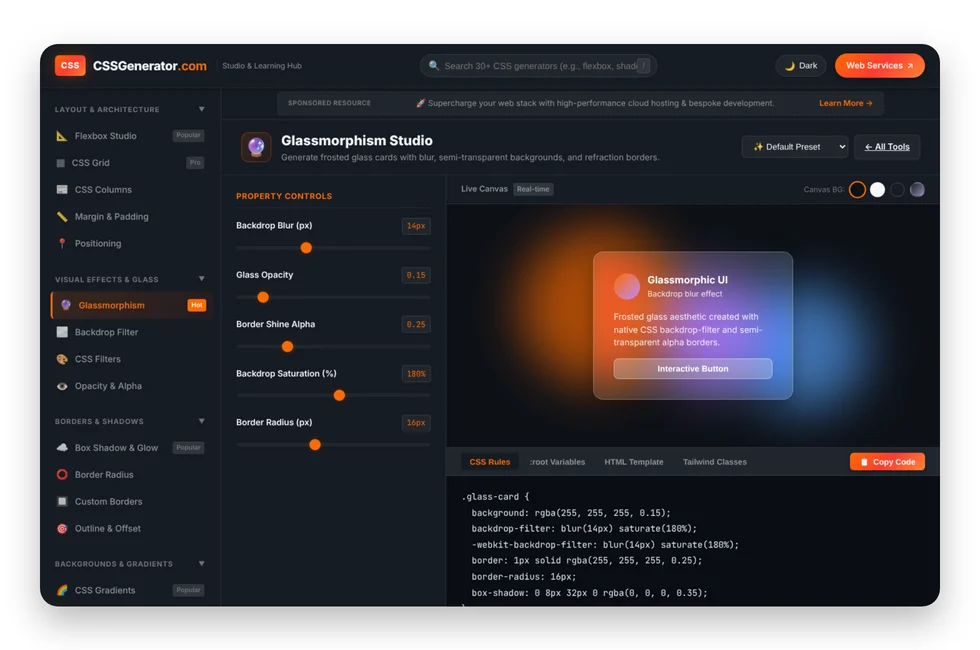
Task: Click the CSS Gradients rainbow icon
Action: pyautogui.click(x=62, y=590)
